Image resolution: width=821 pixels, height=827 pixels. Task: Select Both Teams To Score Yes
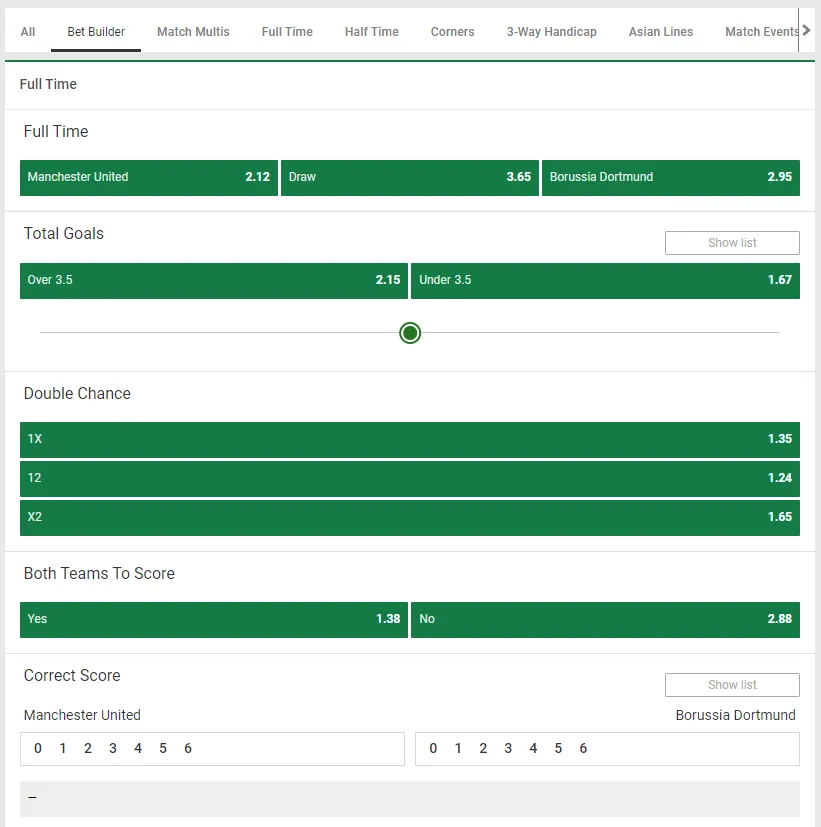point(214,619)
